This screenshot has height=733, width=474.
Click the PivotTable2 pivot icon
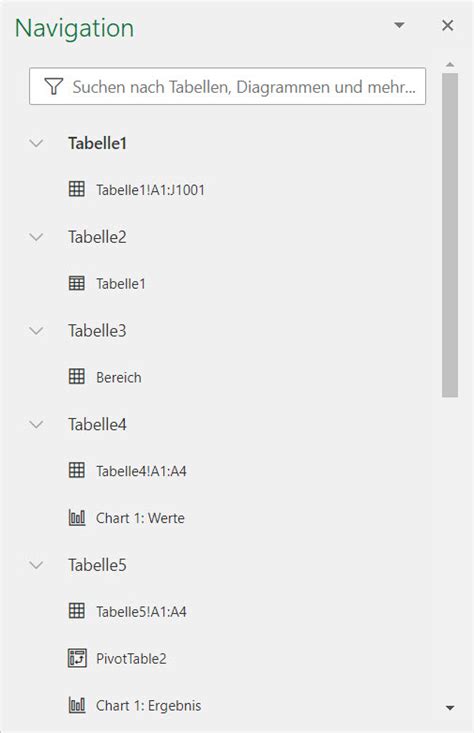77,658
